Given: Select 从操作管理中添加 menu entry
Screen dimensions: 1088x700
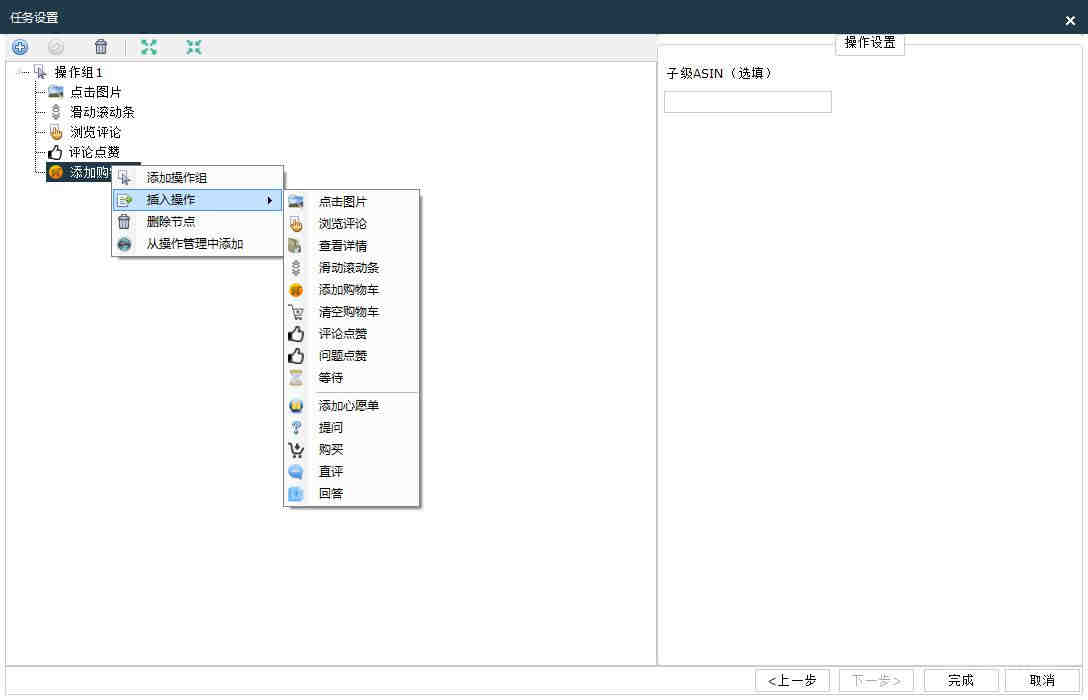Looking at the screenshot, I should [x=195, y=244].
